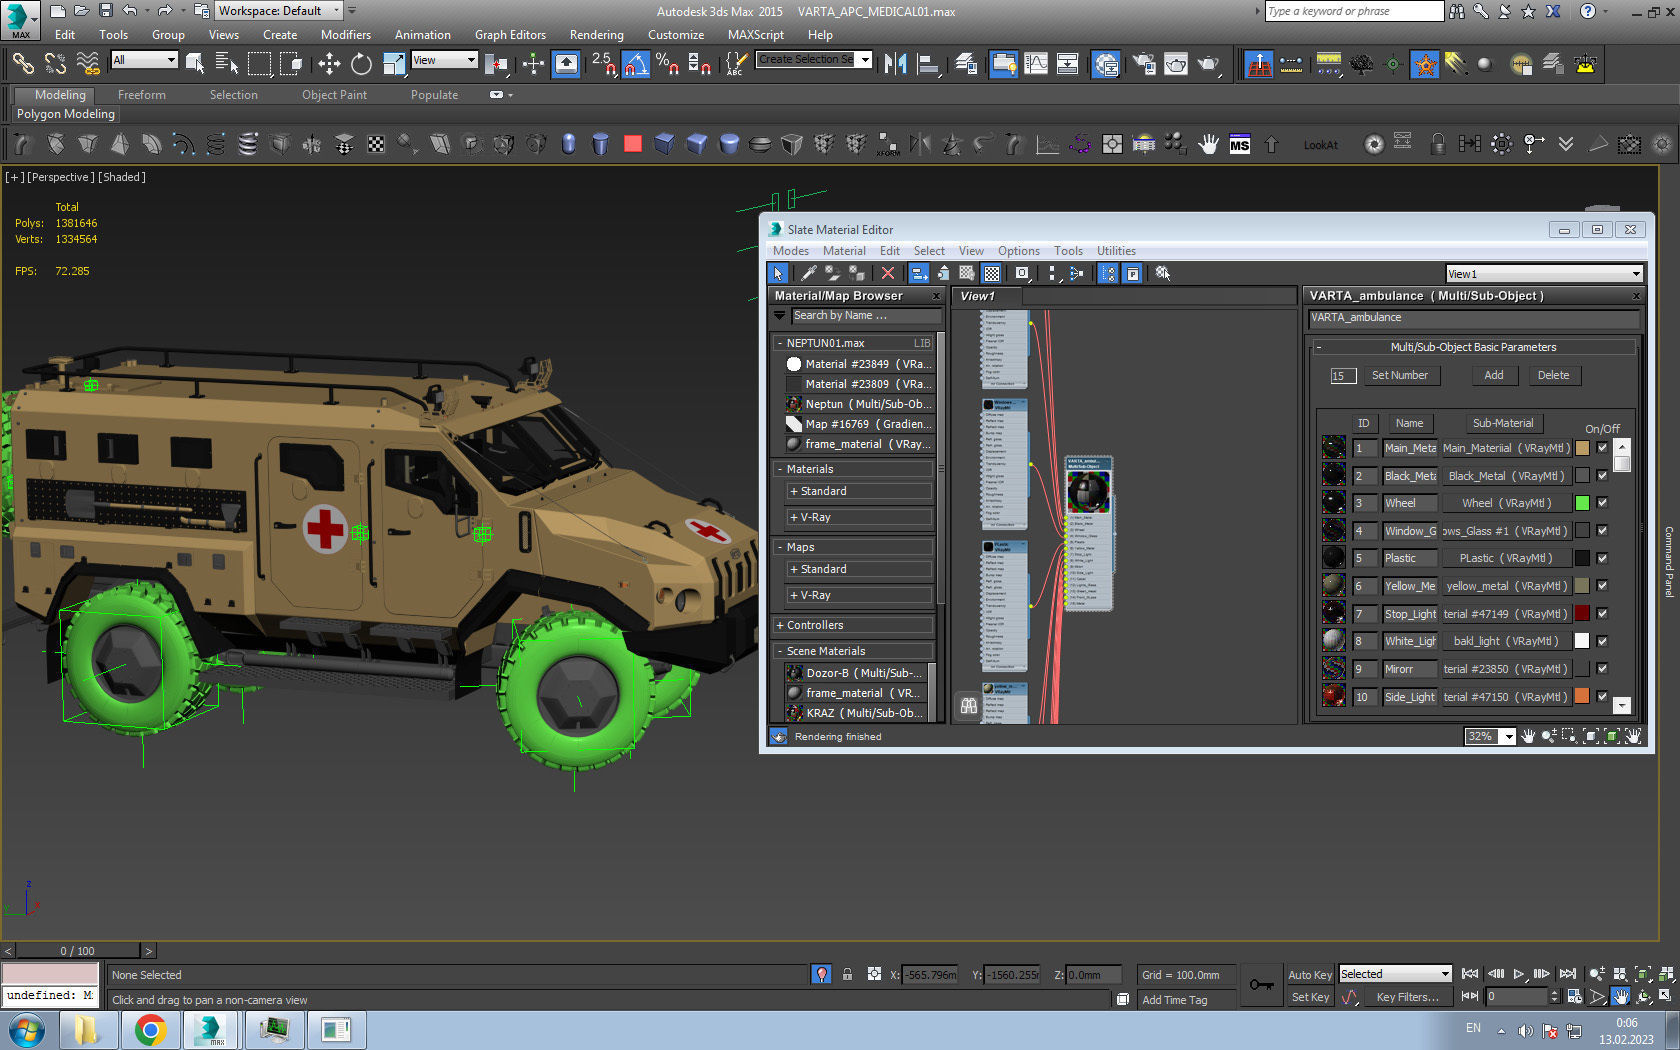The image size is (1680, 1050).
Task: Click the dark red swatch for Stop_Light
Action: point(1582,614)
